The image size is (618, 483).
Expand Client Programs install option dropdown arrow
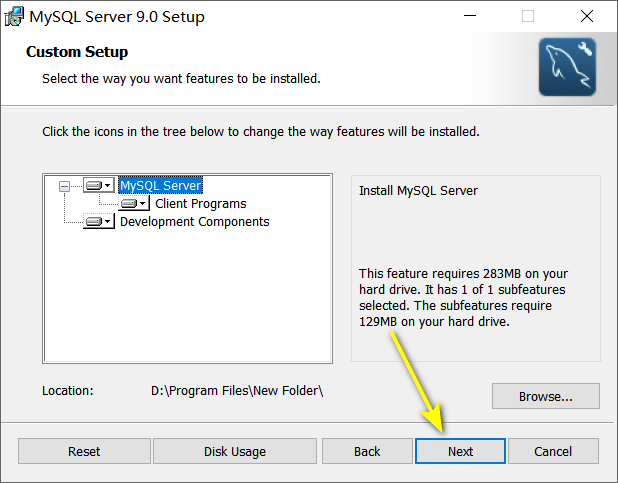point(143,203)
